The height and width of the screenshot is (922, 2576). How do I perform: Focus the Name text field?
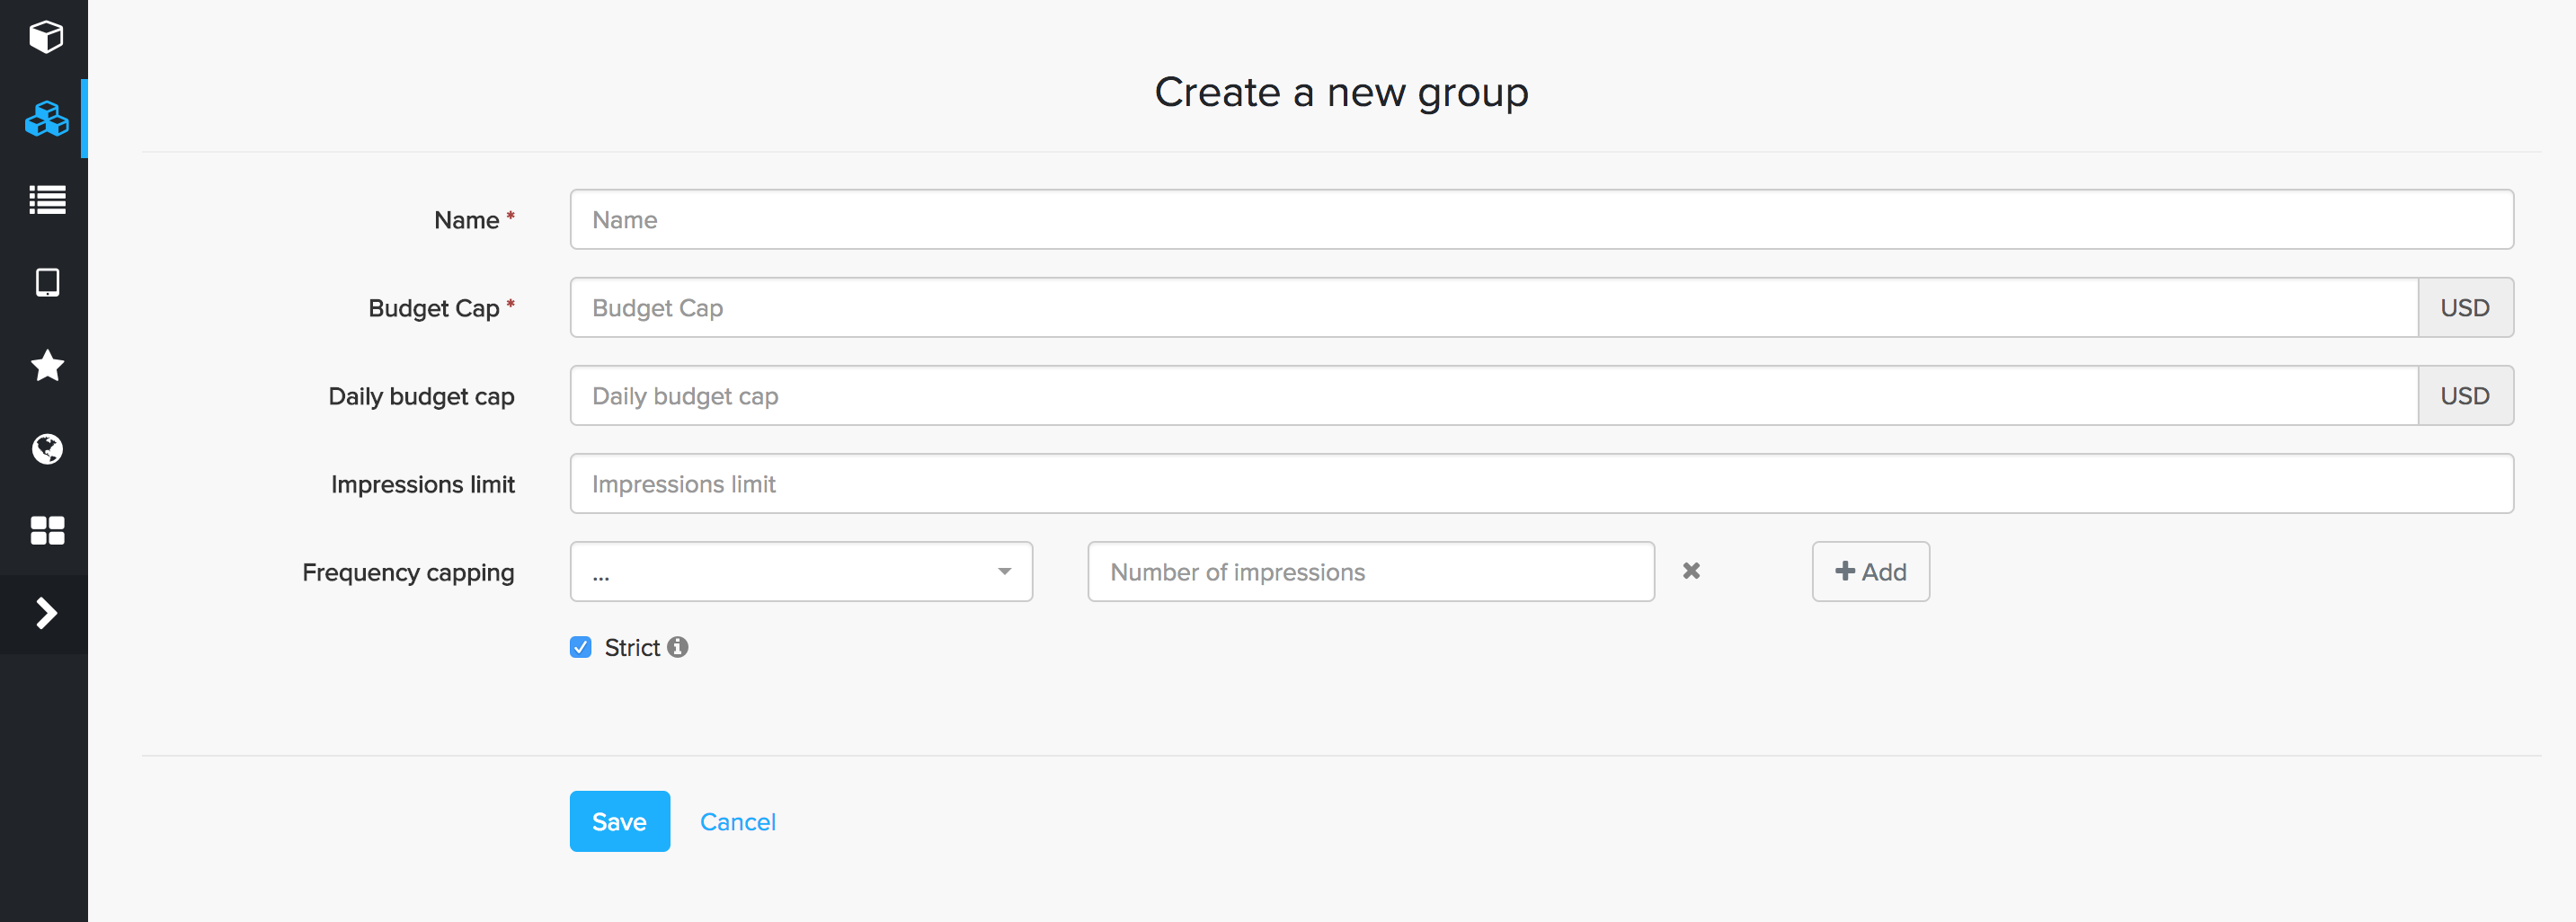point(1540,220)
